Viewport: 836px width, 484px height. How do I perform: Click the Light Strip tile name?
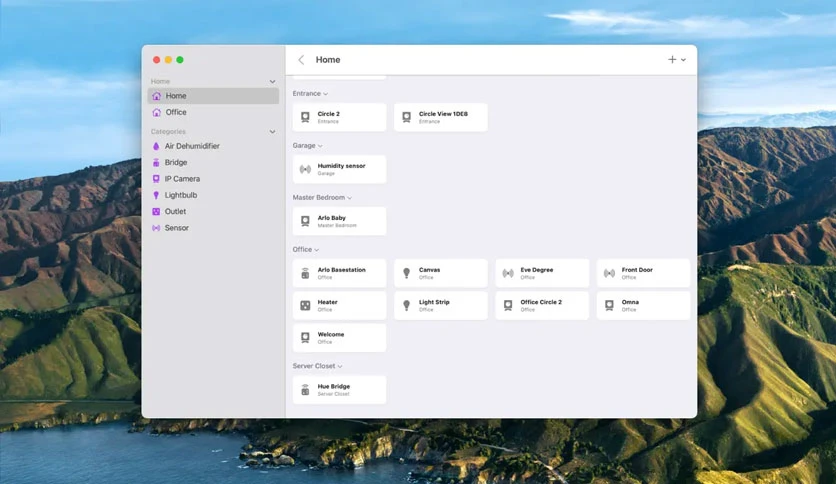click(434, 302)
